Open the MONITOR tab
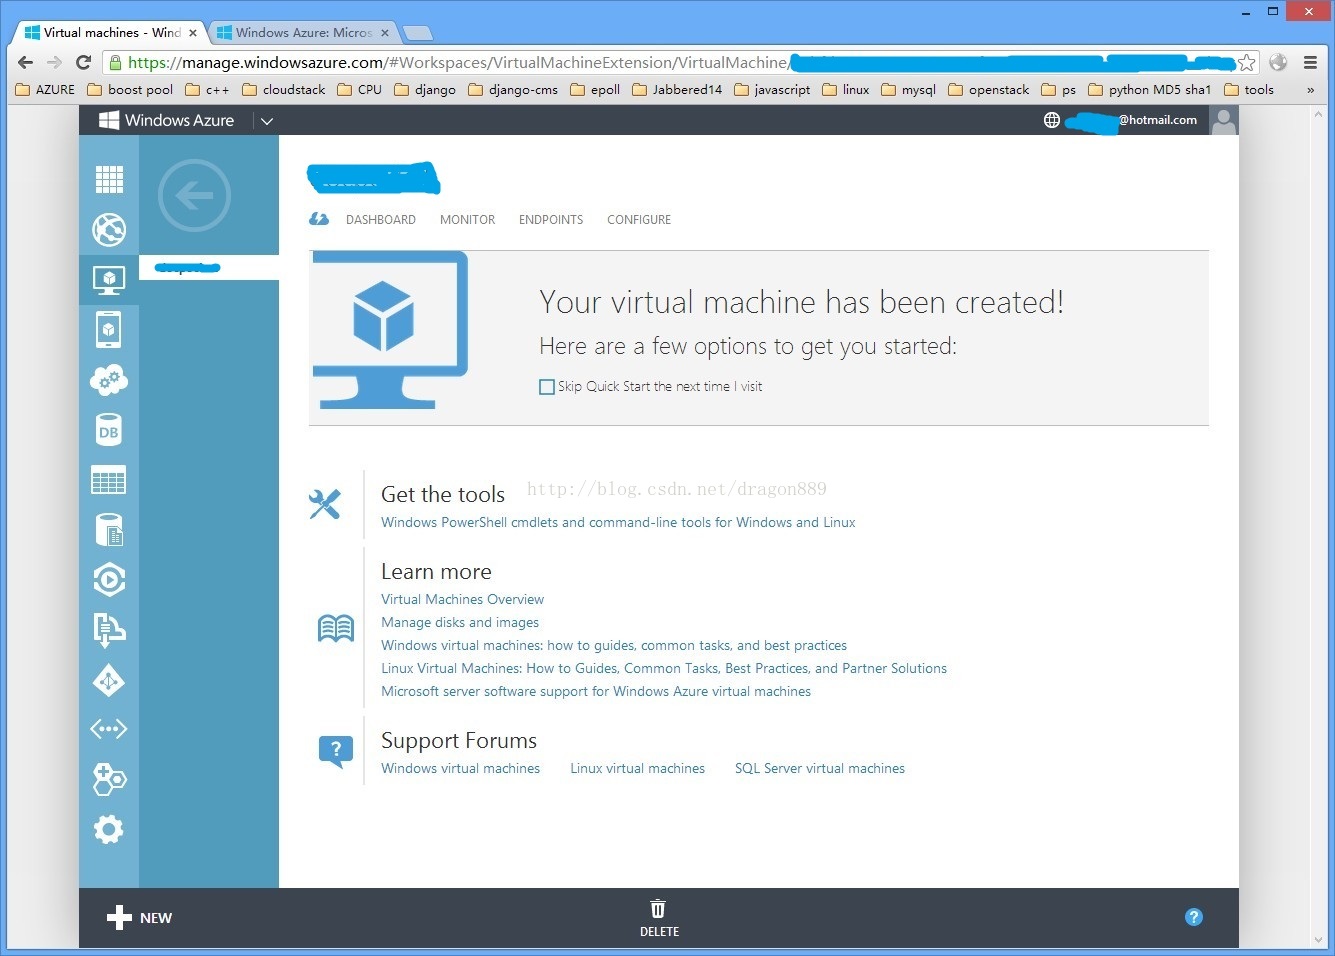This screenshot has width=1335, height=956. tap(467, 220)
